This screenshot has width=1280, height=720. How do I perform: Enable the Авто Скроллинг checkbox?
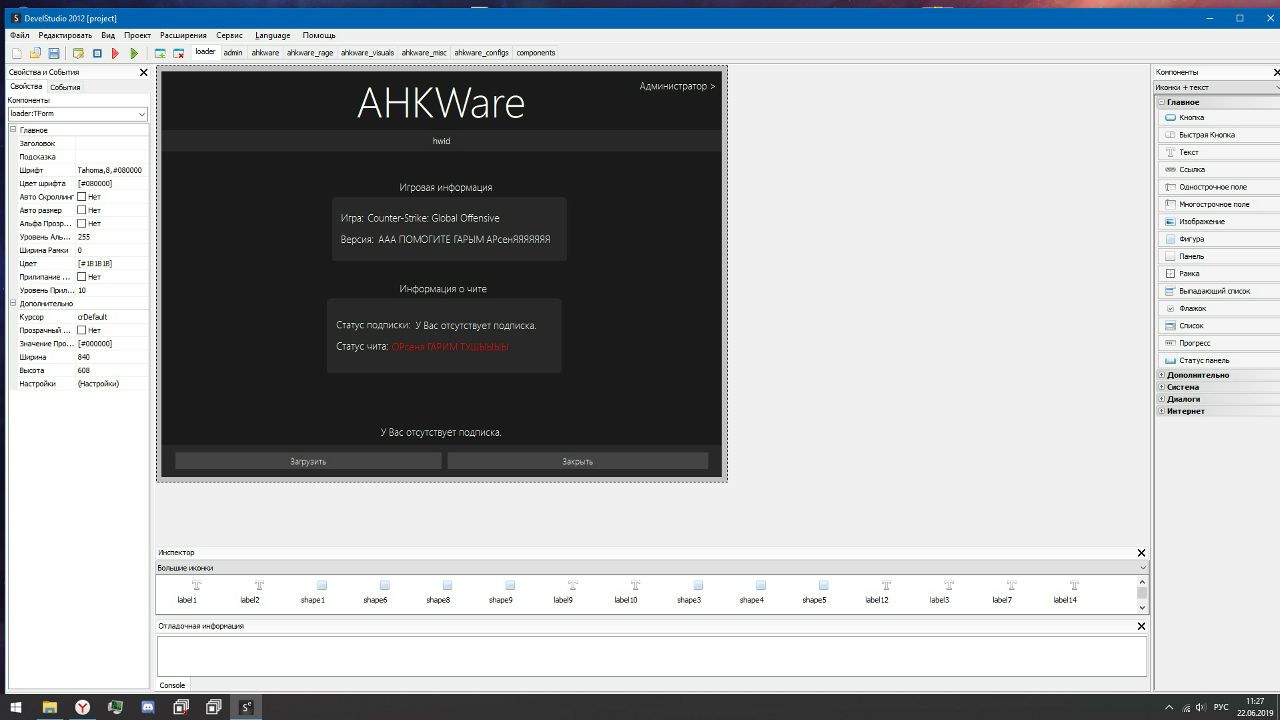(x=82, y=197)
